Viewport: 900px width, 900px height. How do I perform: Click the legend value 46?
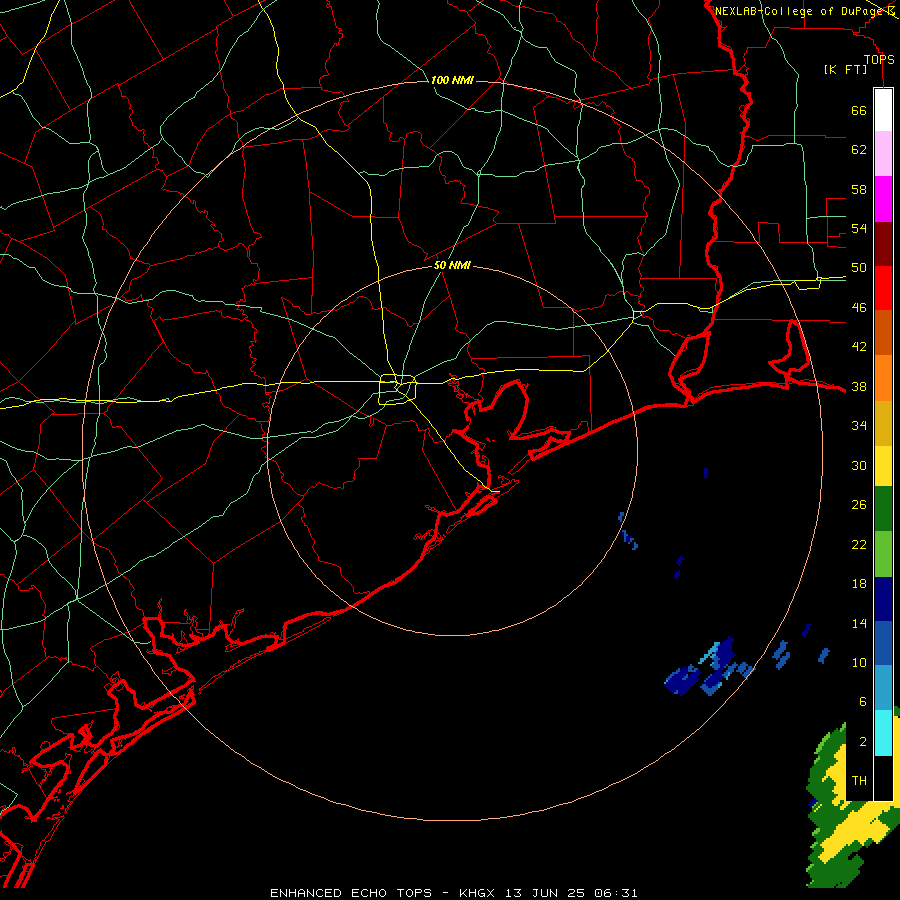(x=859, y=308)
